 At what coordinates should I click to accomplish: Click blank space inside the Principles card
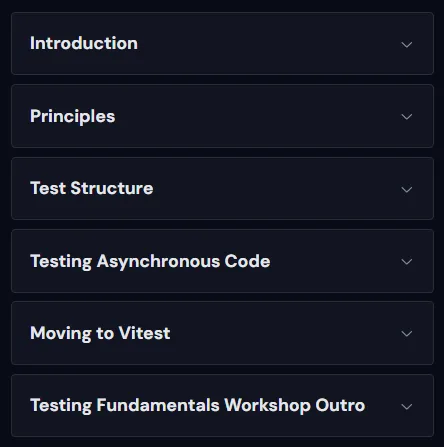pyautogui.click(x=257, y=116)
